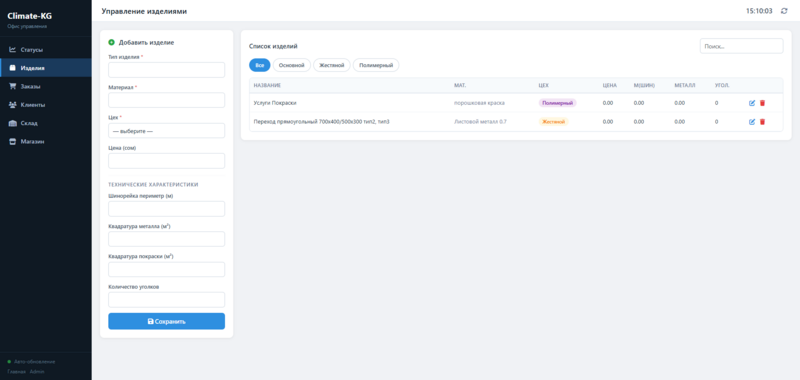Click the НАЗВАНИЕ column header

[267, 85]
